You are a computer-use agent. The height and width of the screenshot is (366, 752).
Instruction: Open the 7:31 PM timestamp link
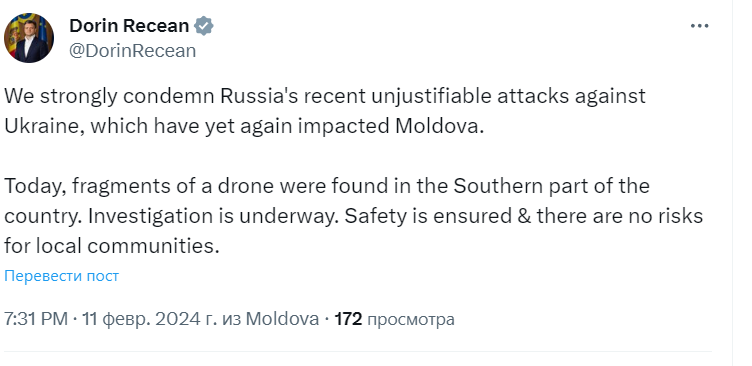36,319
